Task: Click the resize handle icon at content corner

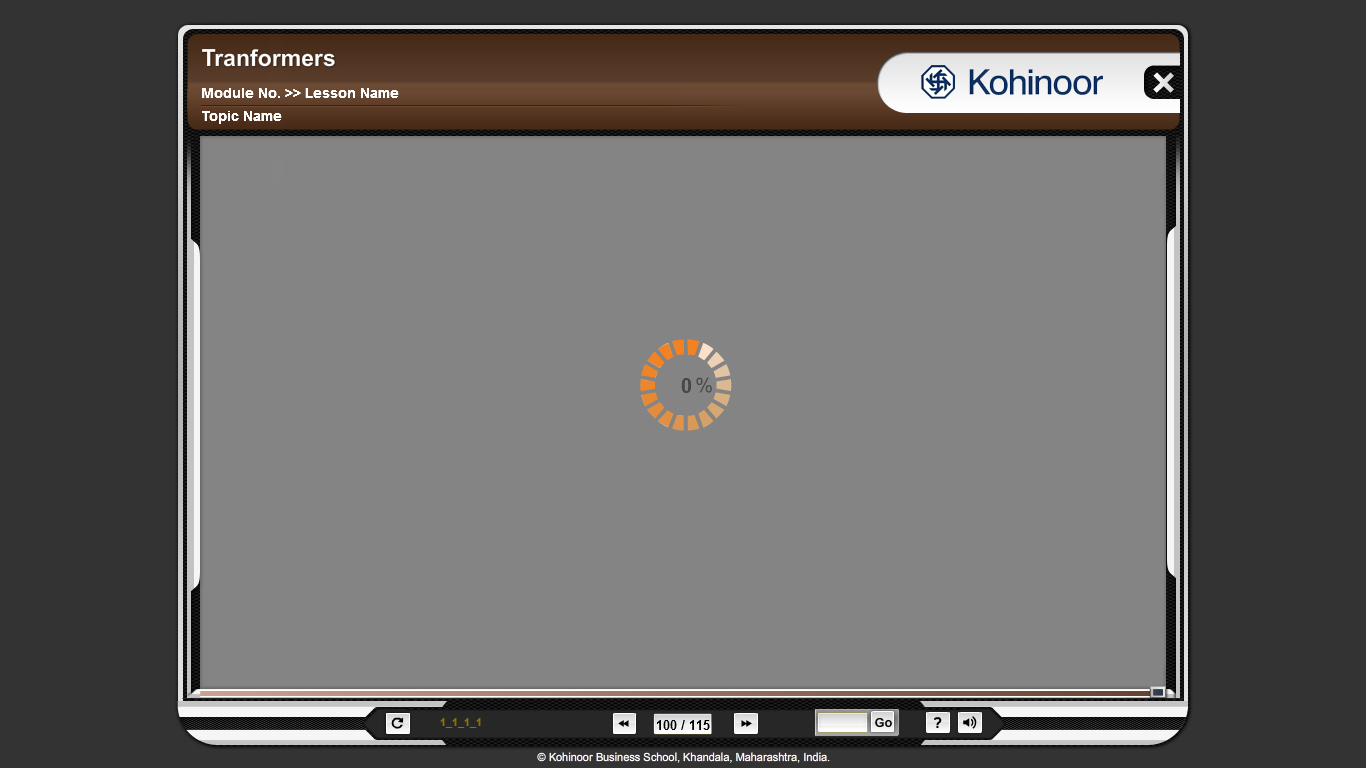Action: coord(1158,690)
